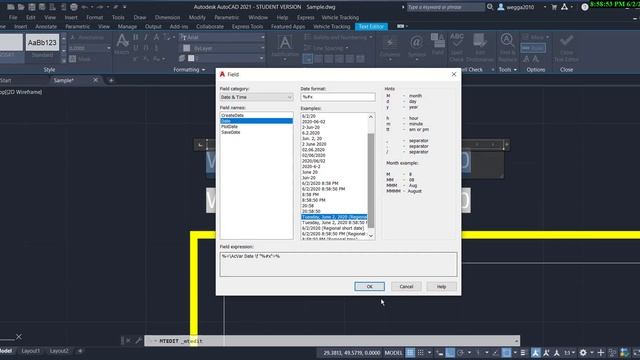Click the Examples list scroll down arrow
Screen dimensions: 640x360
coord(371,236)
